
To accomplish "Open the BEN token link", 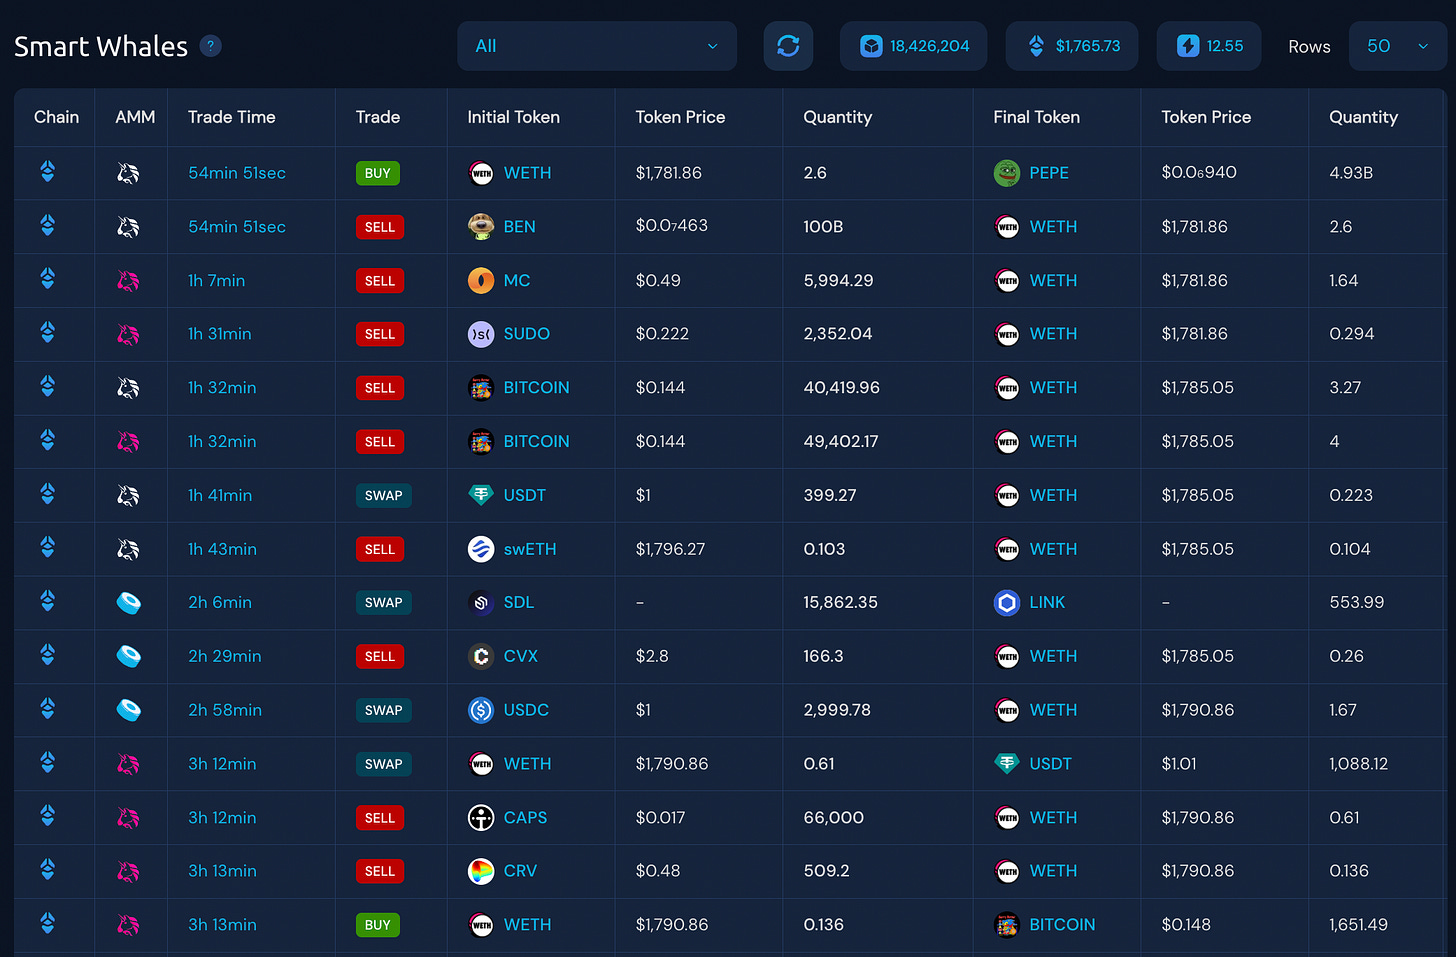I will tap(519, 227).
